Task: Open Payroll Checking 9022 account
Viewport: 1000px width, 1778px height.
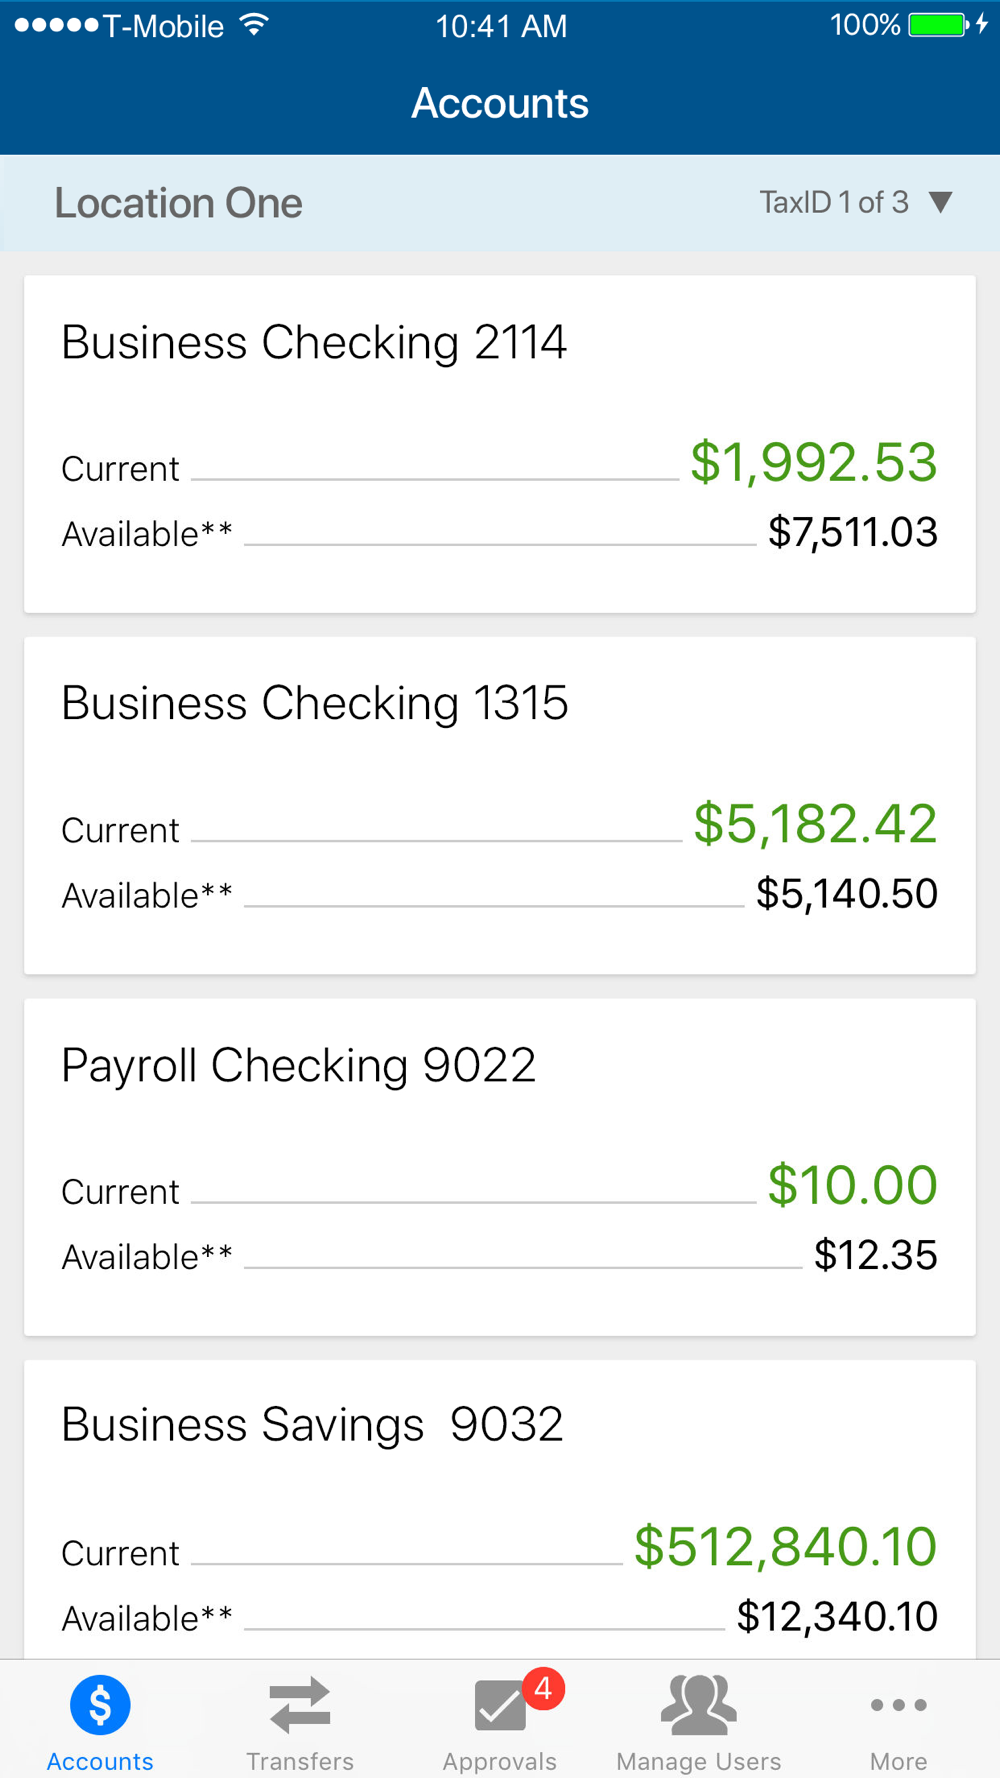Action: tap(298, 1065)
